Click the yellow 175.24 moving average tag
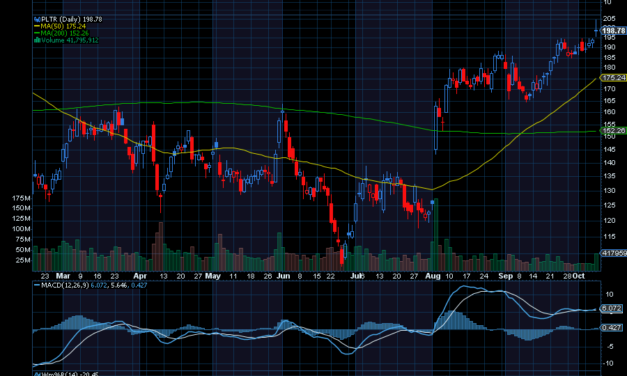The image size is (627, 376). 613,78
